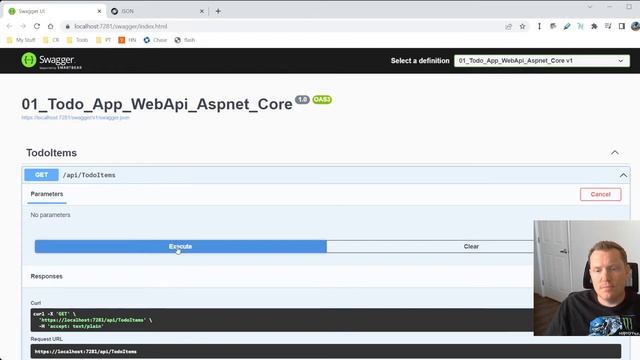Click the padlock site info icon

[x=68, y=26]
